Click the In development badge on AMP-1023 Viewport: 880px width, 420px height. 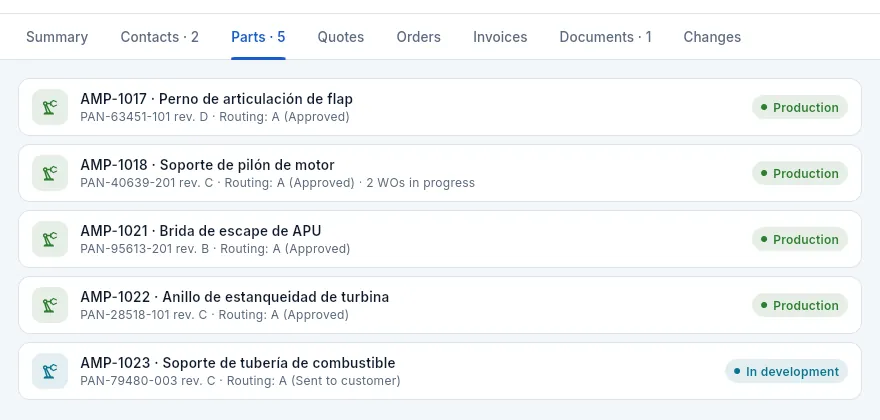786,371
